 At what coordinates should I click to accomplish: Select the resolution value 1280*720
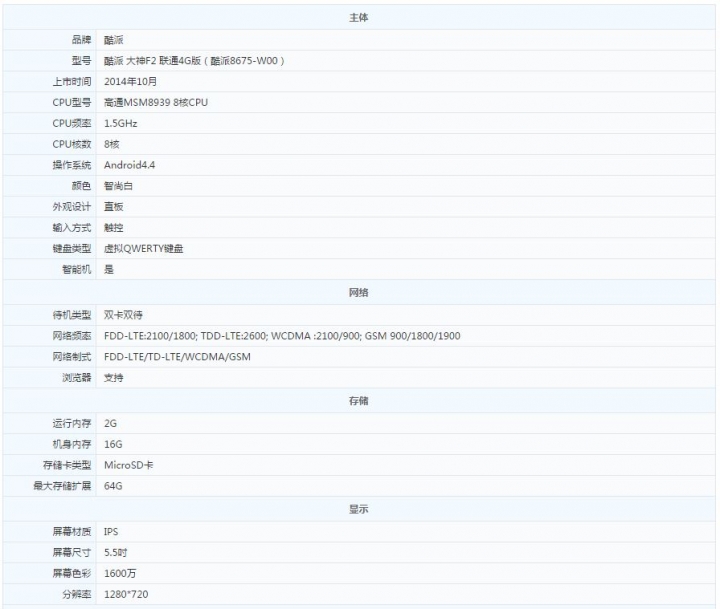click(x=126, y=594)
